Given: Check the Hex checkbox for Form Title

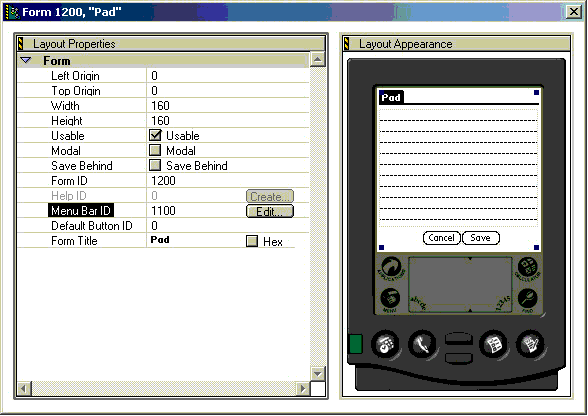Looking at the screenshot, I should [252, 241].
